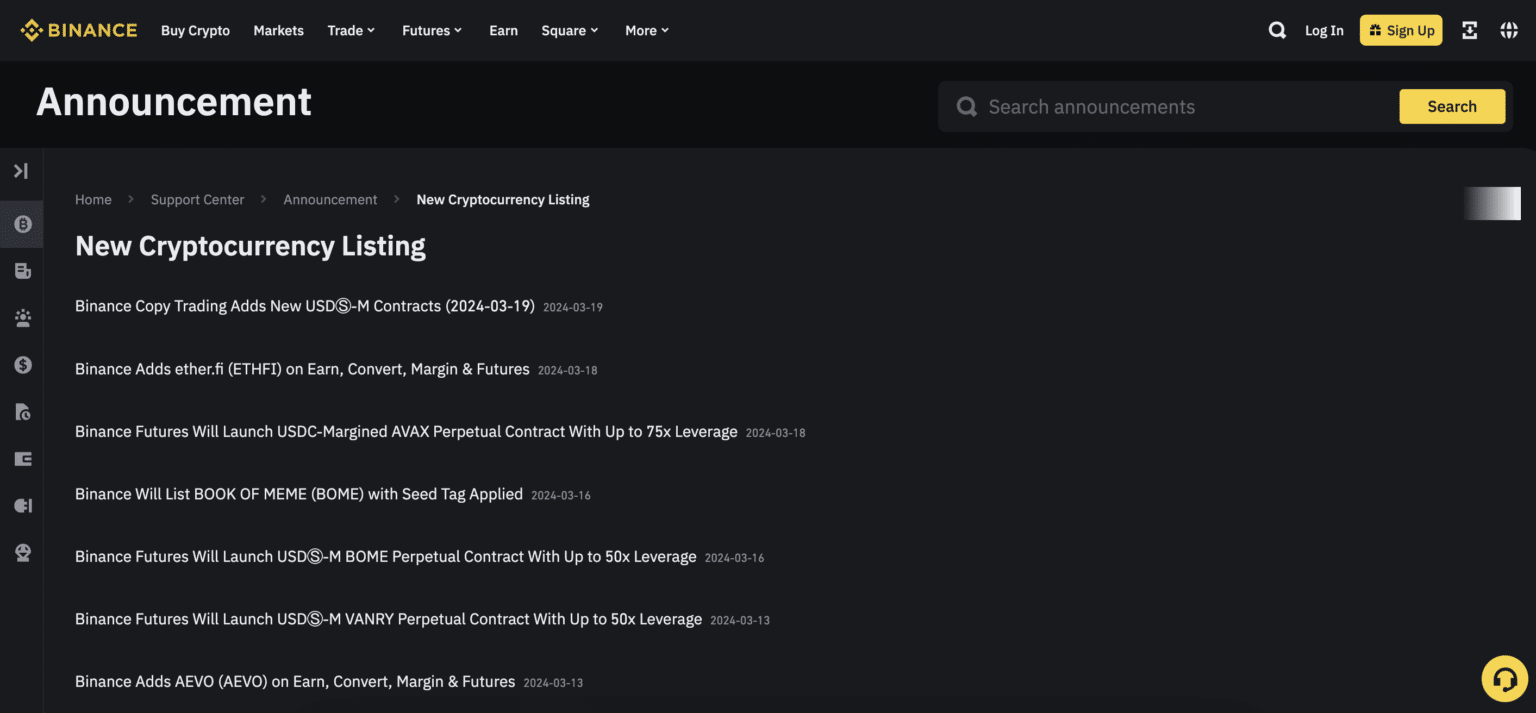Switch to the Earn section
1536x713 pixels.
(503, 30)
